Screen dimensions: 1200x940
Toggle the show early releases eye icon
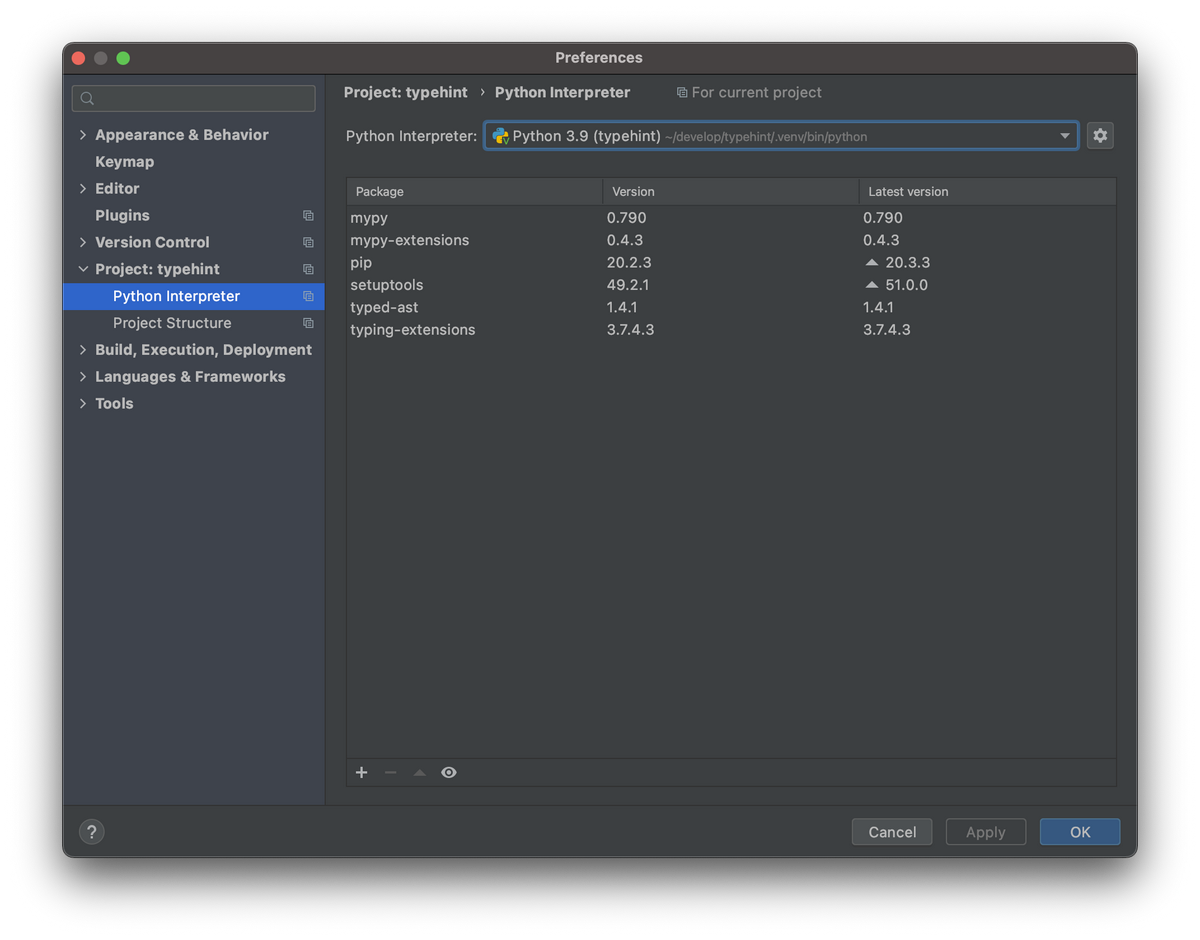[x=449, y=773]
